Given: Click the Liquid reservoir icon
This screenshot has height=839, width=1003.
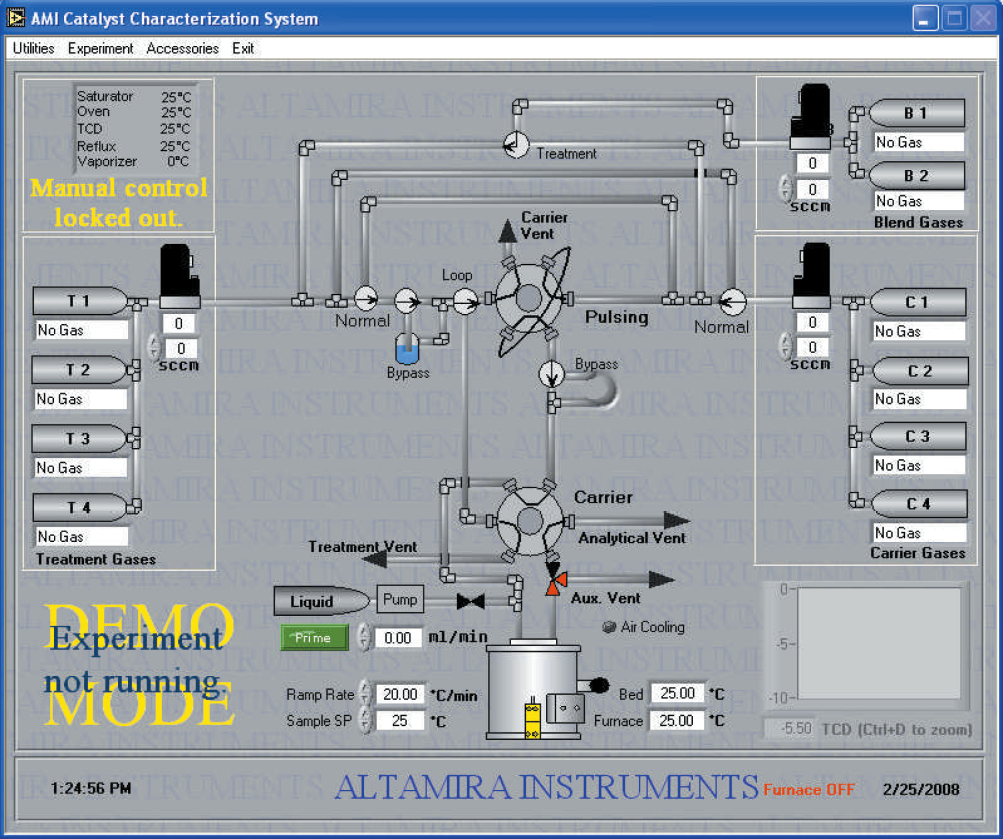Looking at the screenshot, I should click(x=322, y=601).
